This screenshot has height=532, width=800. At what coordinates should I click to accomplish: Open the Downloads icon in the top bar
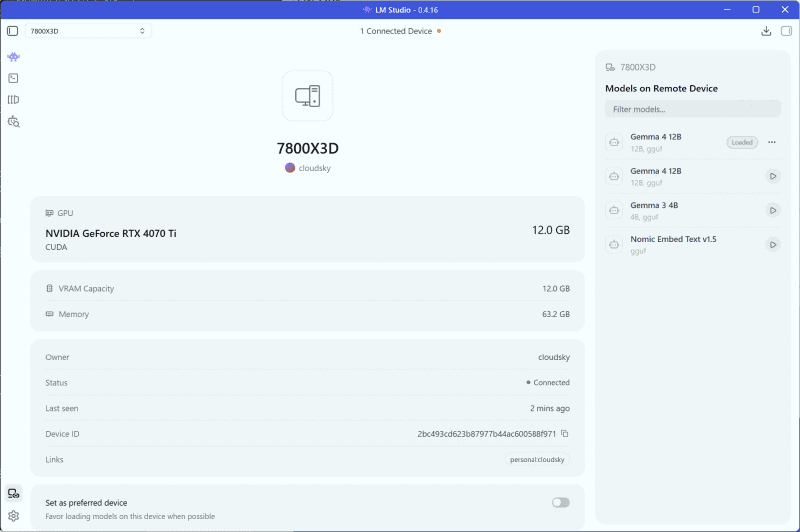point(766,31)
